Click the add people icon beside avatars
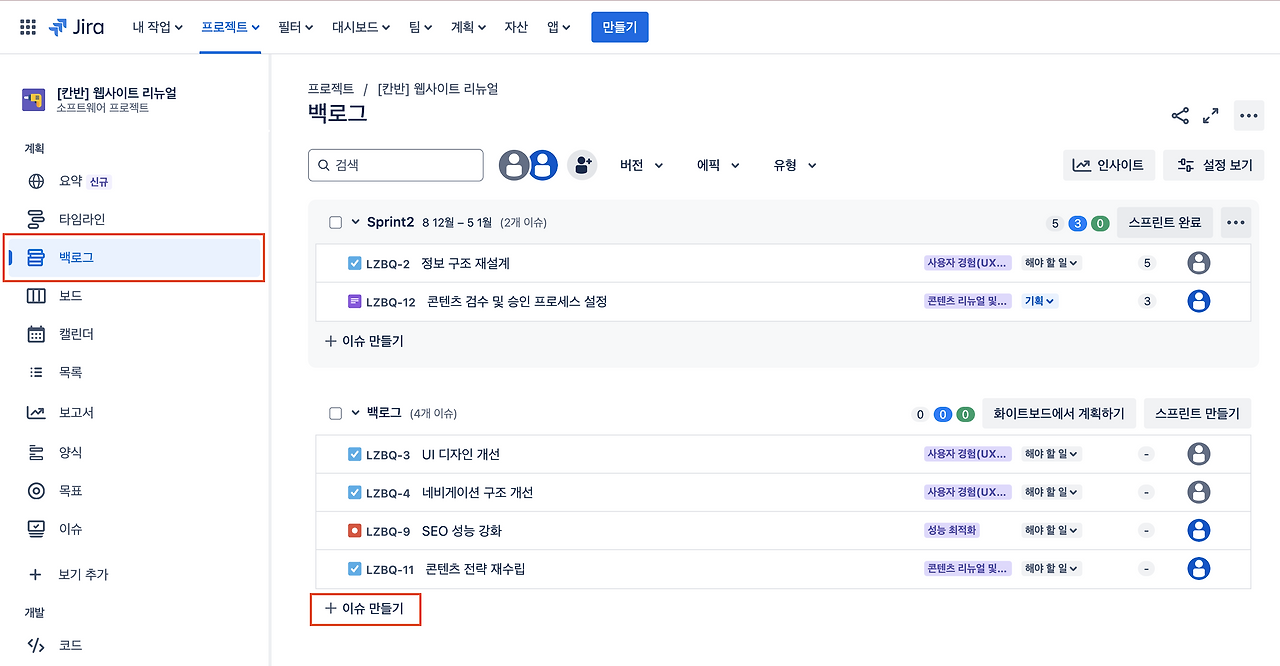Image resolution: width=1280 pixels, height=666 pixels. (582, 164)
